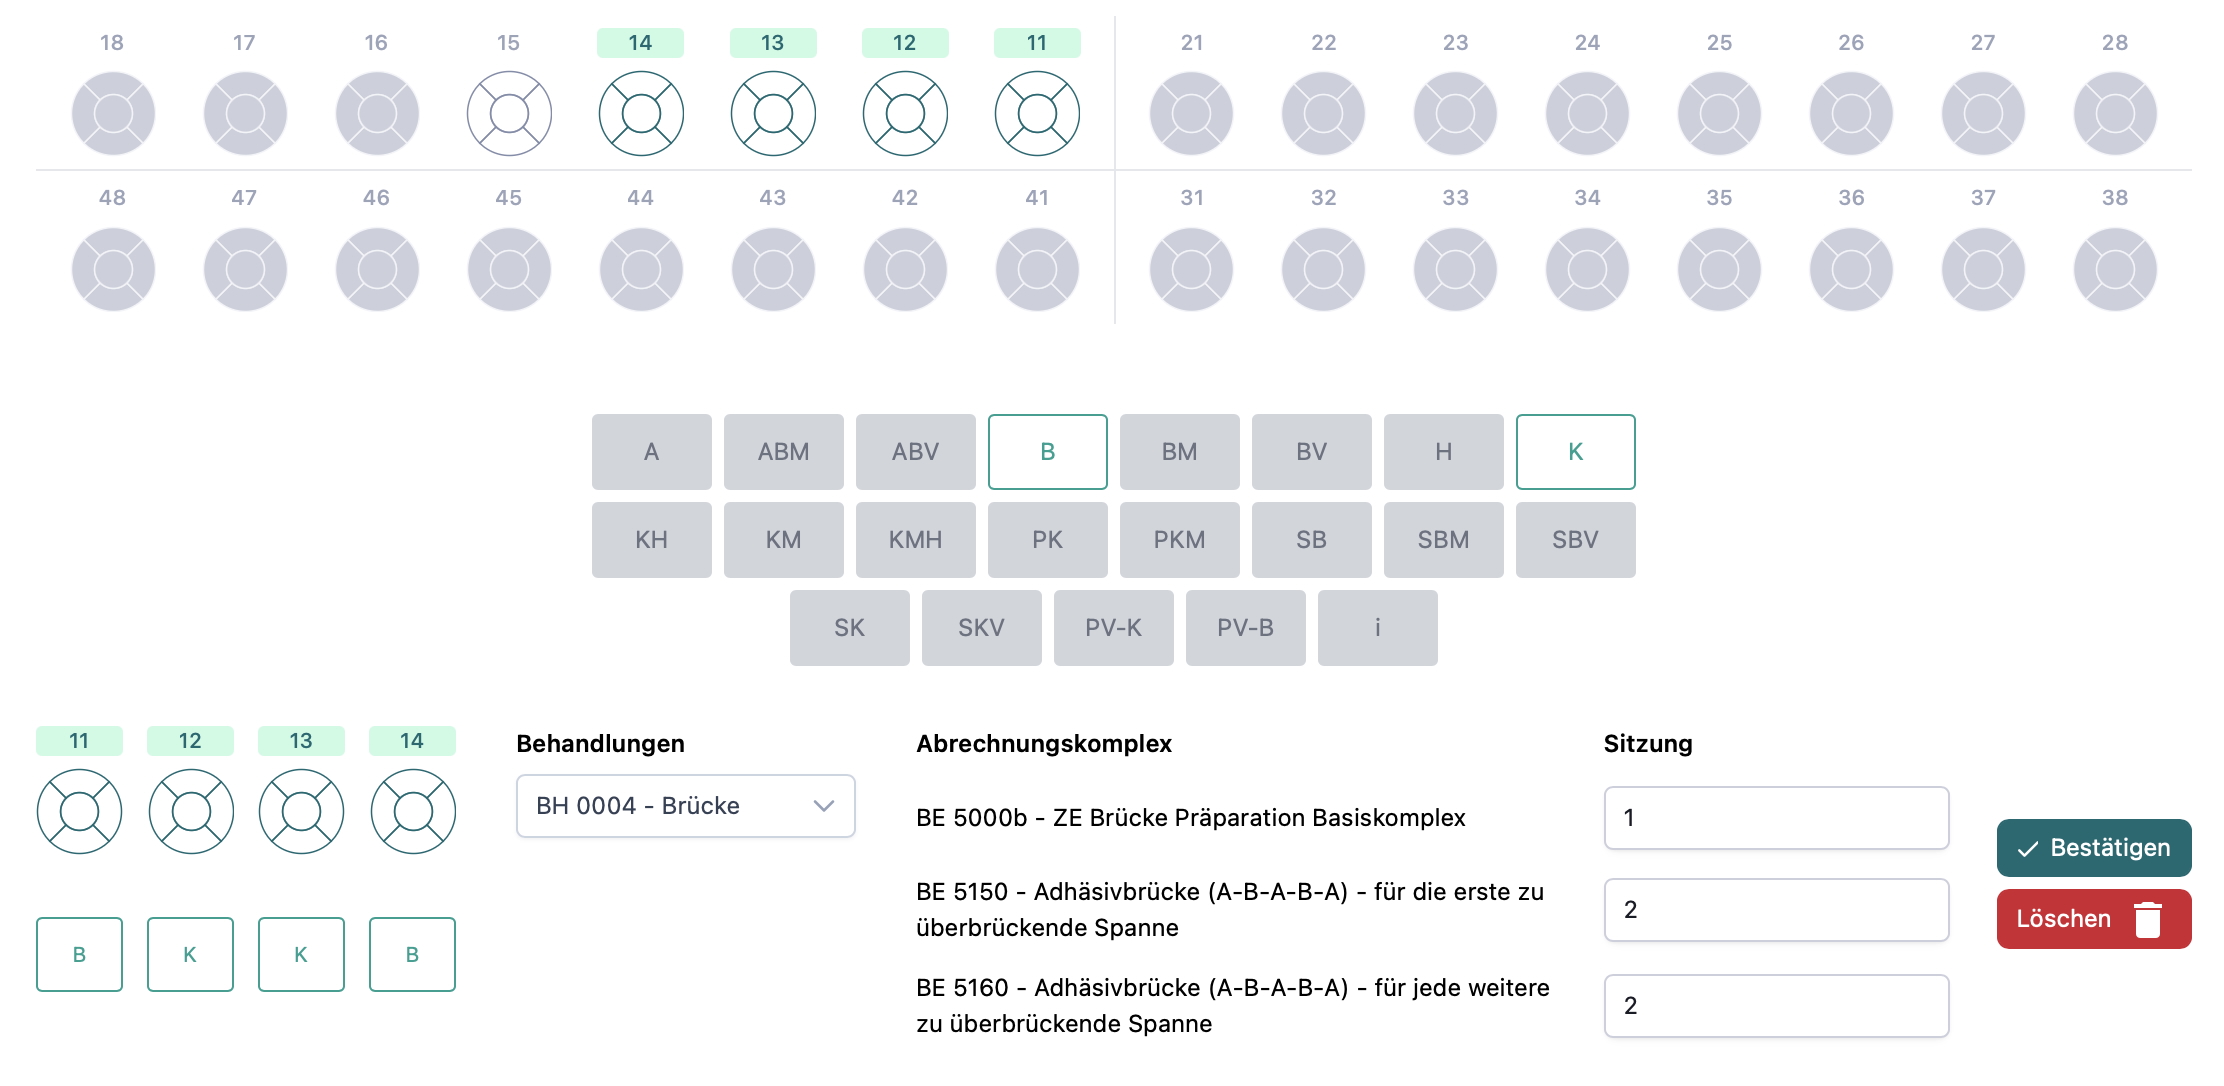Click the B box under selected tooth 11

click(79, 955)
